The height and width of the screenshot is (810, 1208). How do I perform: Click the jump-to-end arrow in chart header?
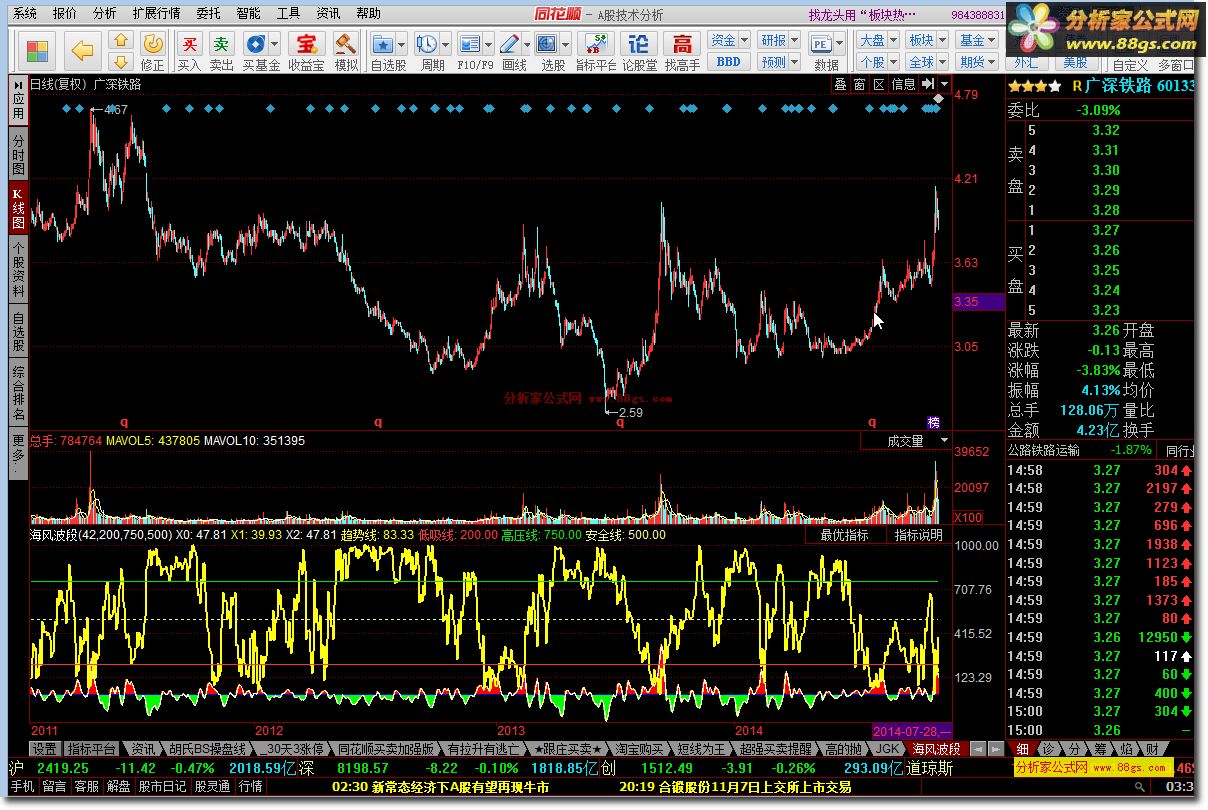click(928, 84)
